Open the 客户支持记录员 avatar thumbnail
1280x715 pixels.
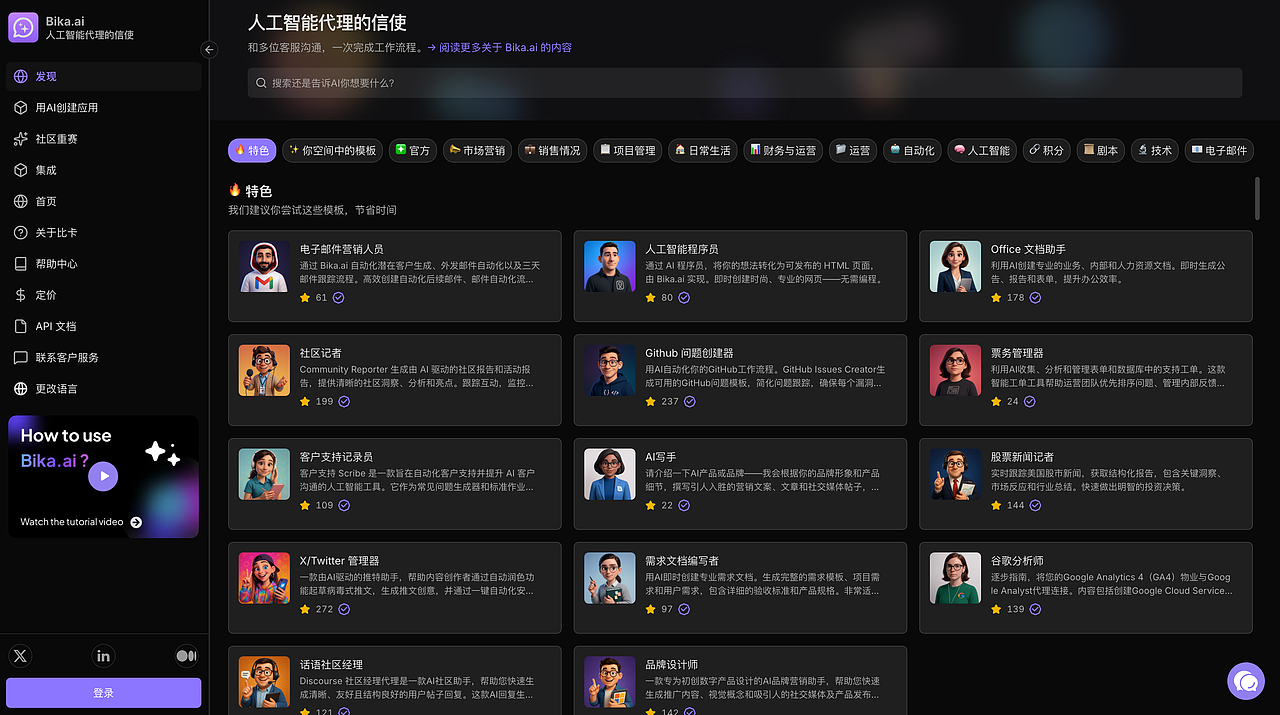coord(265,474)
